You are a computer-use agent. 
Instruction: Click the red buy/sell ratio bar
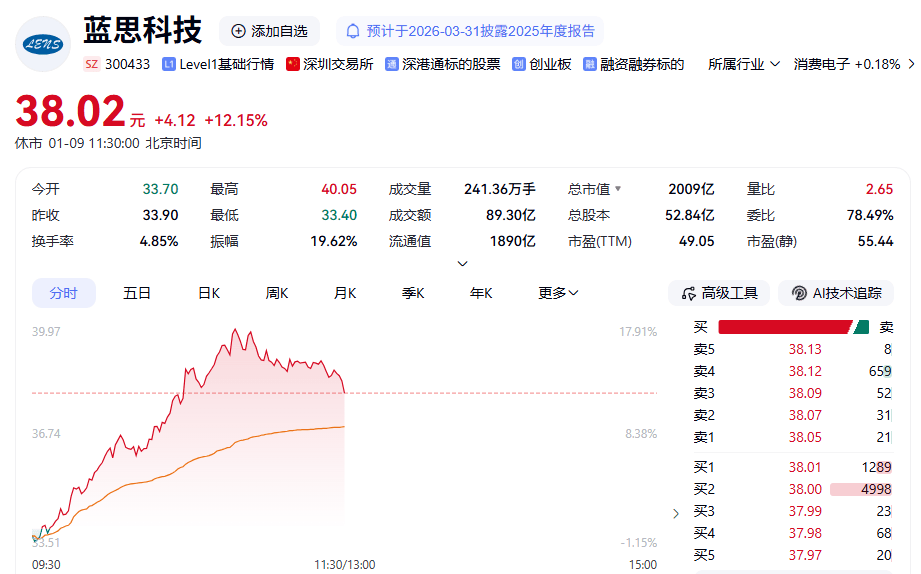(x=783, y=327)
